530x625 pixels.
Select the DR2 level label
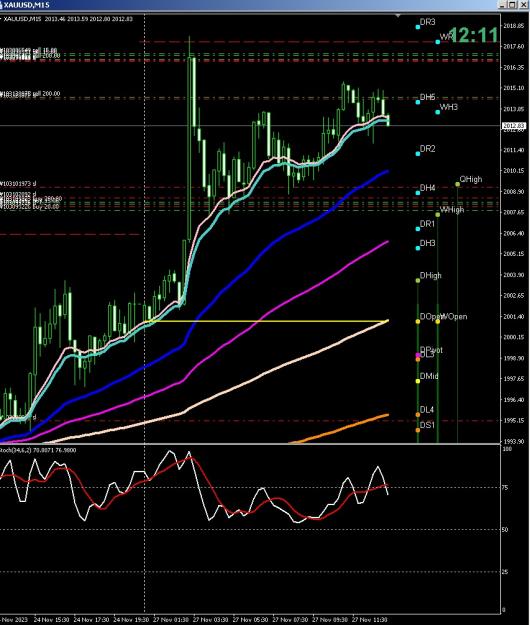pyautogui.click(x=427, y=149)
